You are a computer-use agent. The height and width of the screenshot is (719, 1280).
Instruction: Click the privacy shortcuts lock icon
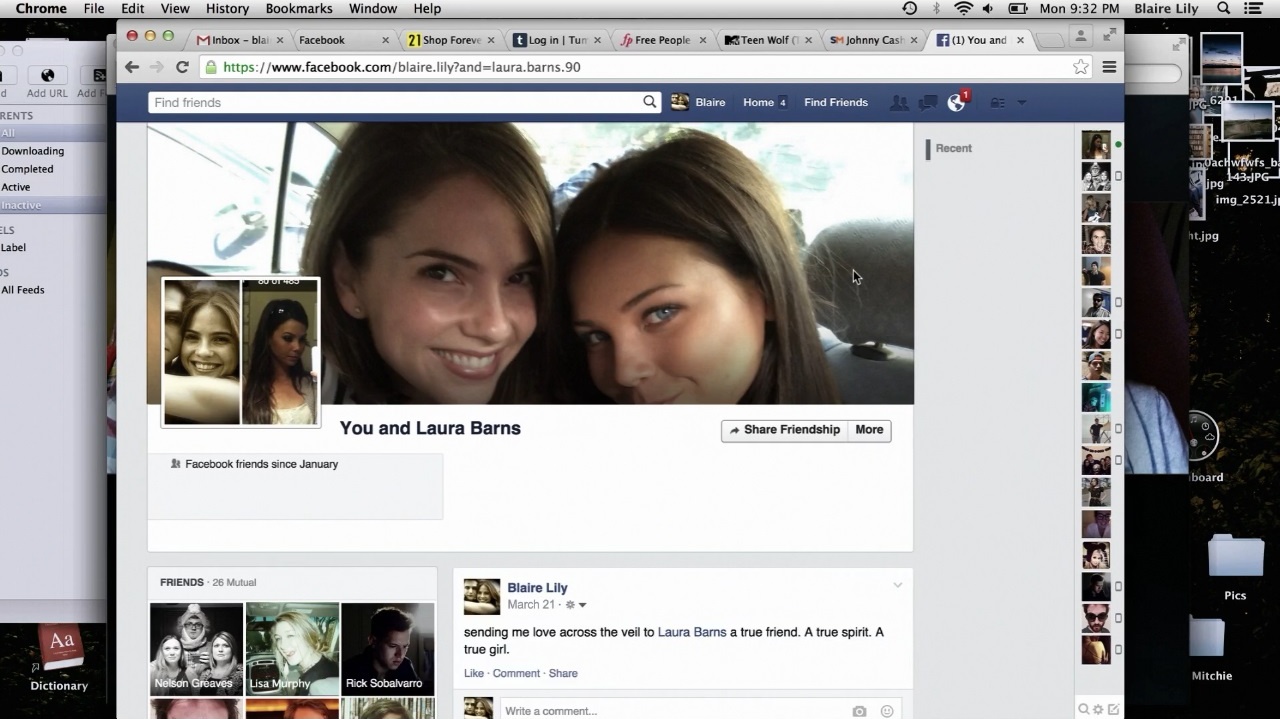[997, 102]
